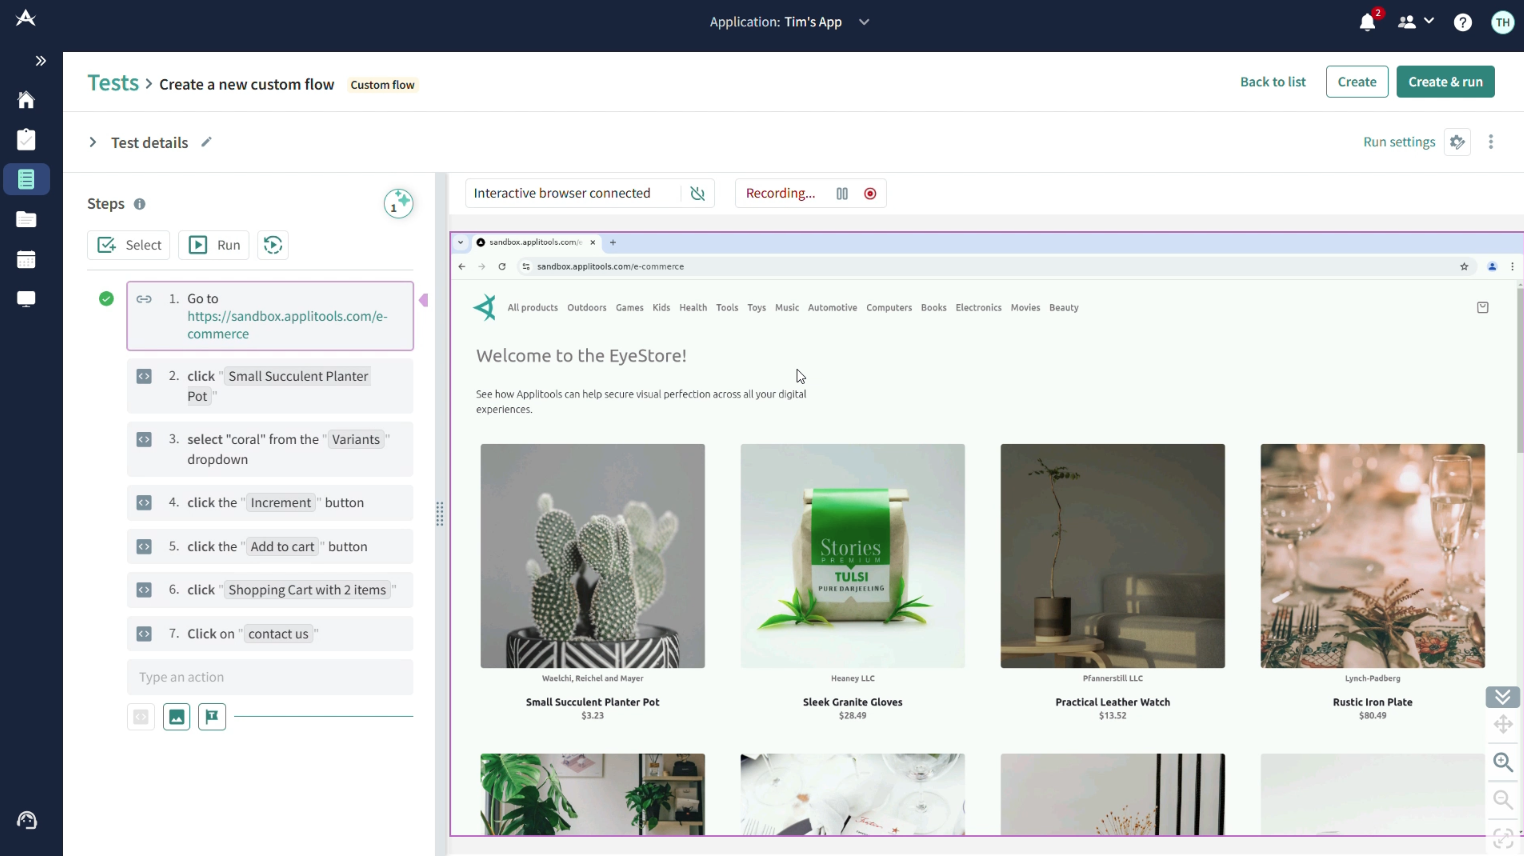Expand the left sidebar navigation
1524x856 pixels.
(40, 61)
